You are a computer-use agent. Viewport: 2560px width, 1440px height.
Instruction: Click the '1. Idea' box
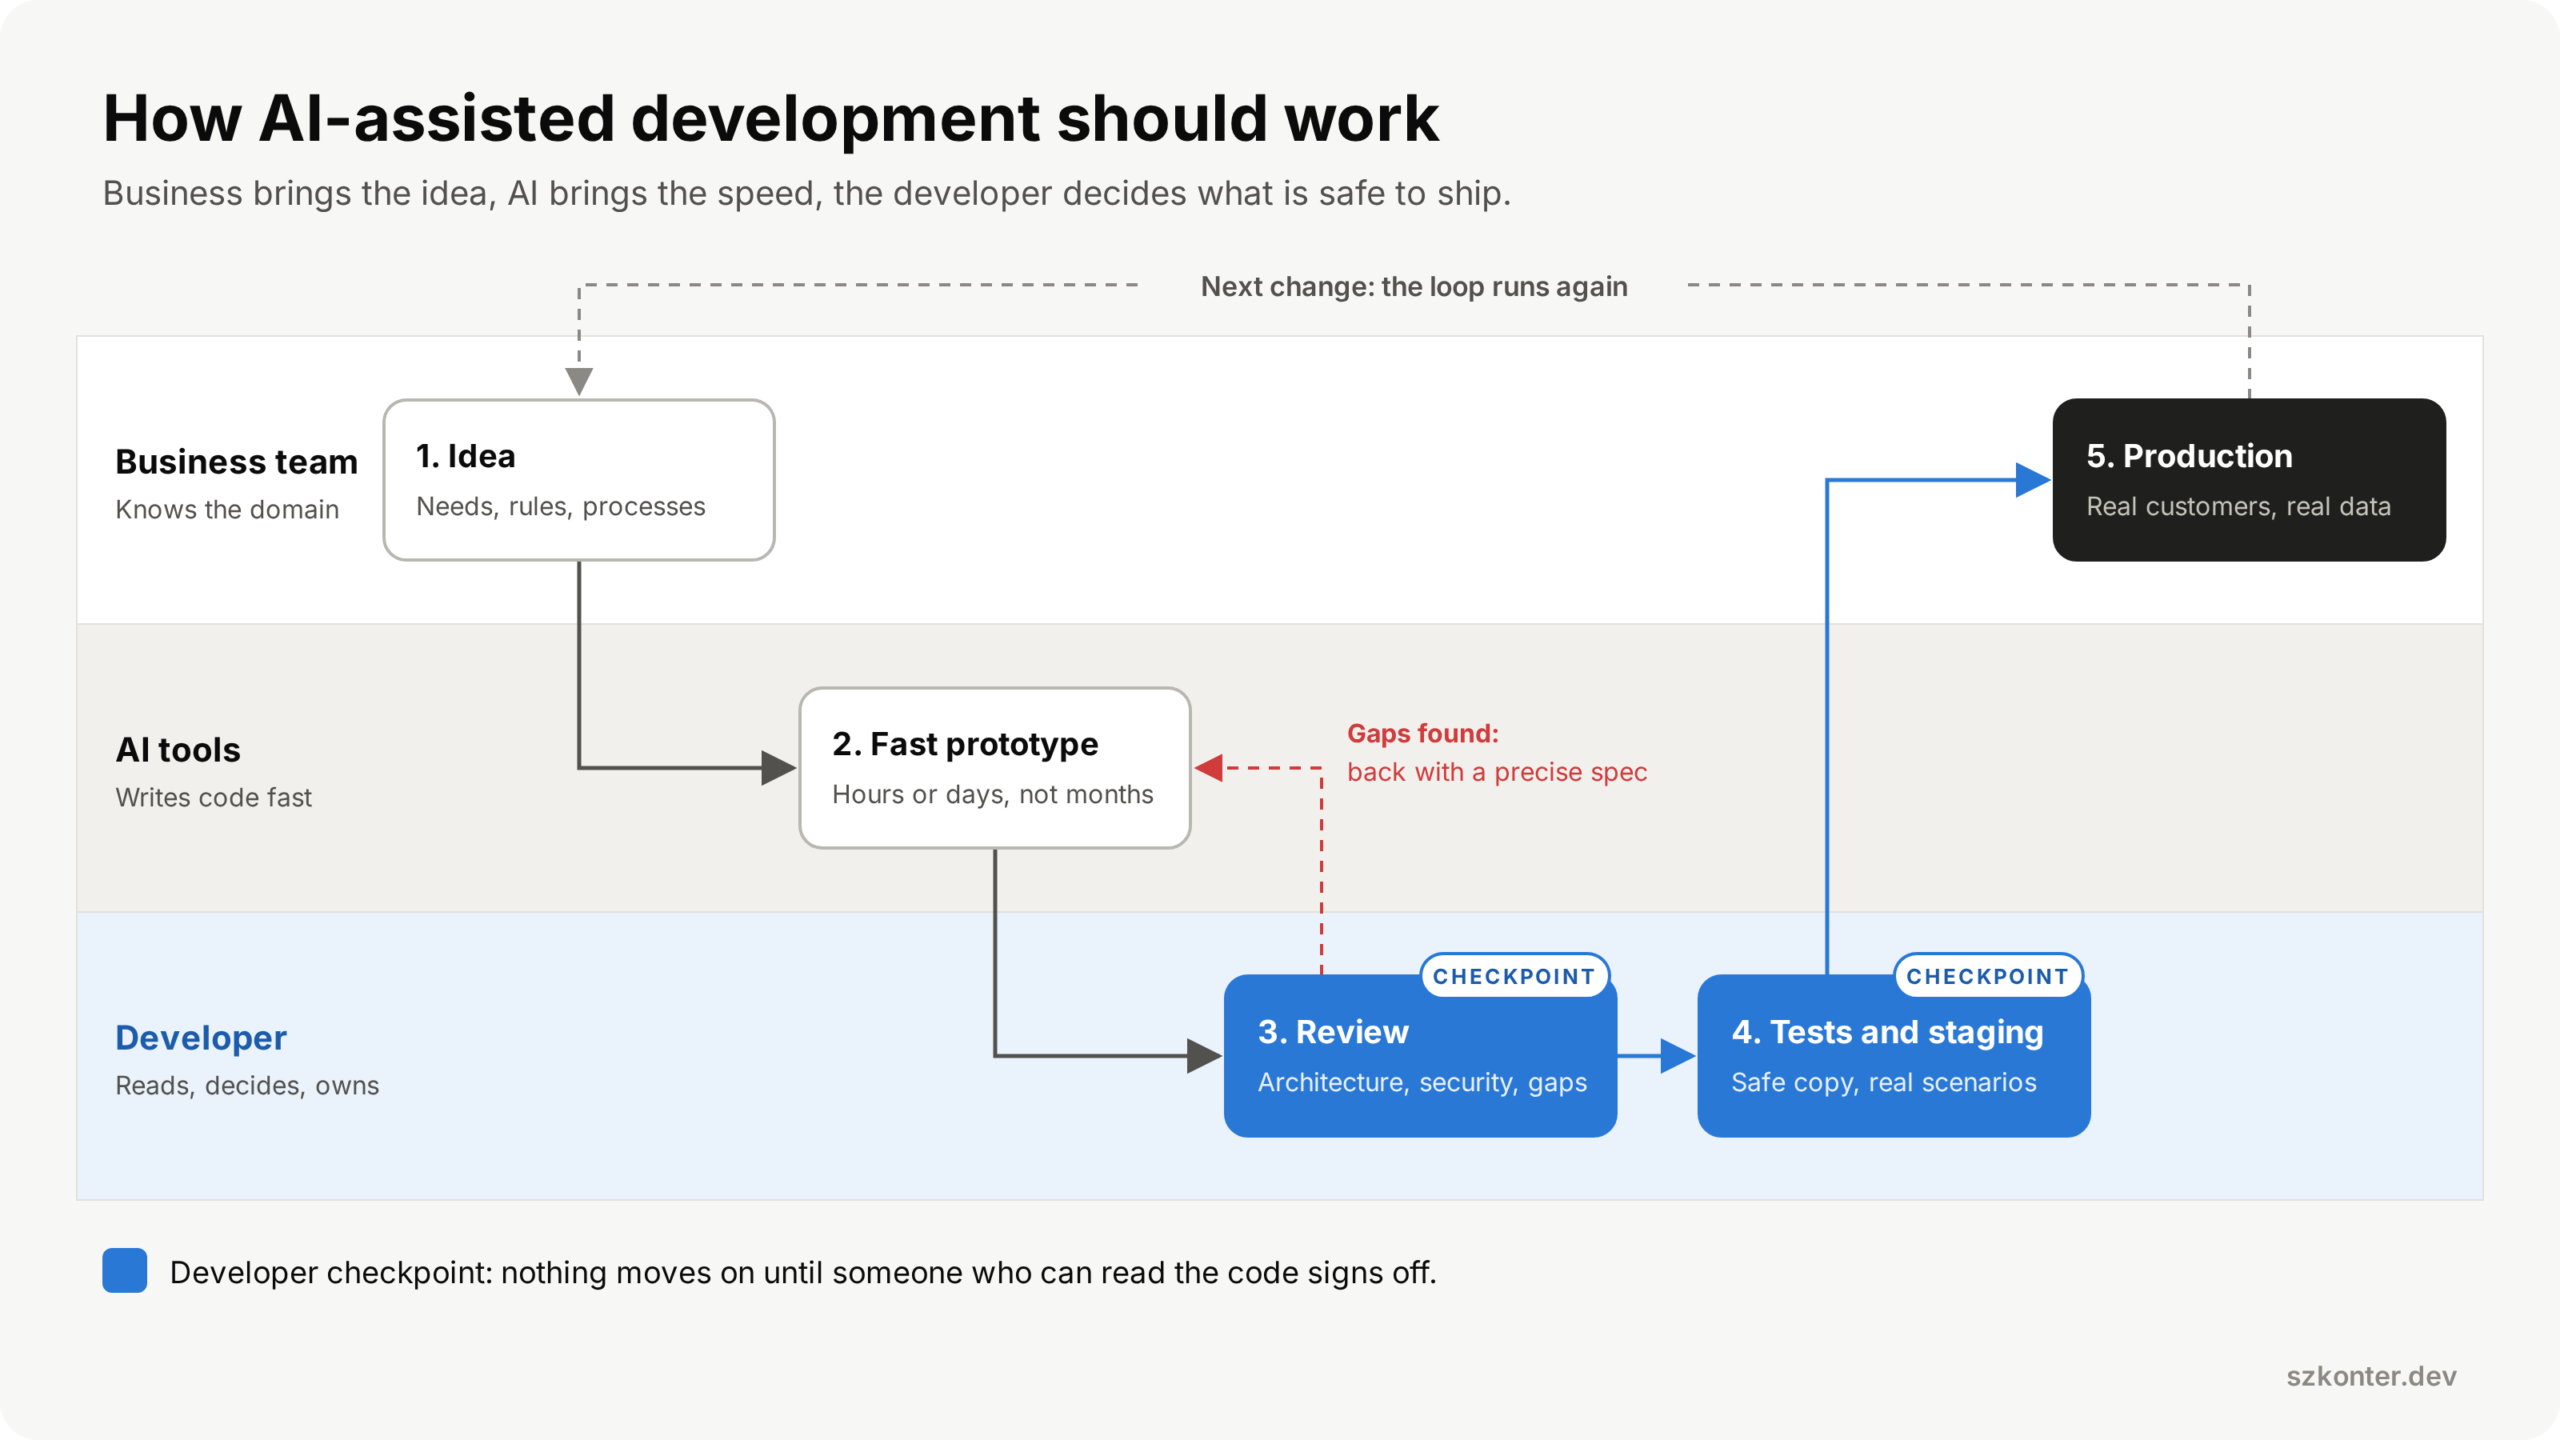coord(579,480)
